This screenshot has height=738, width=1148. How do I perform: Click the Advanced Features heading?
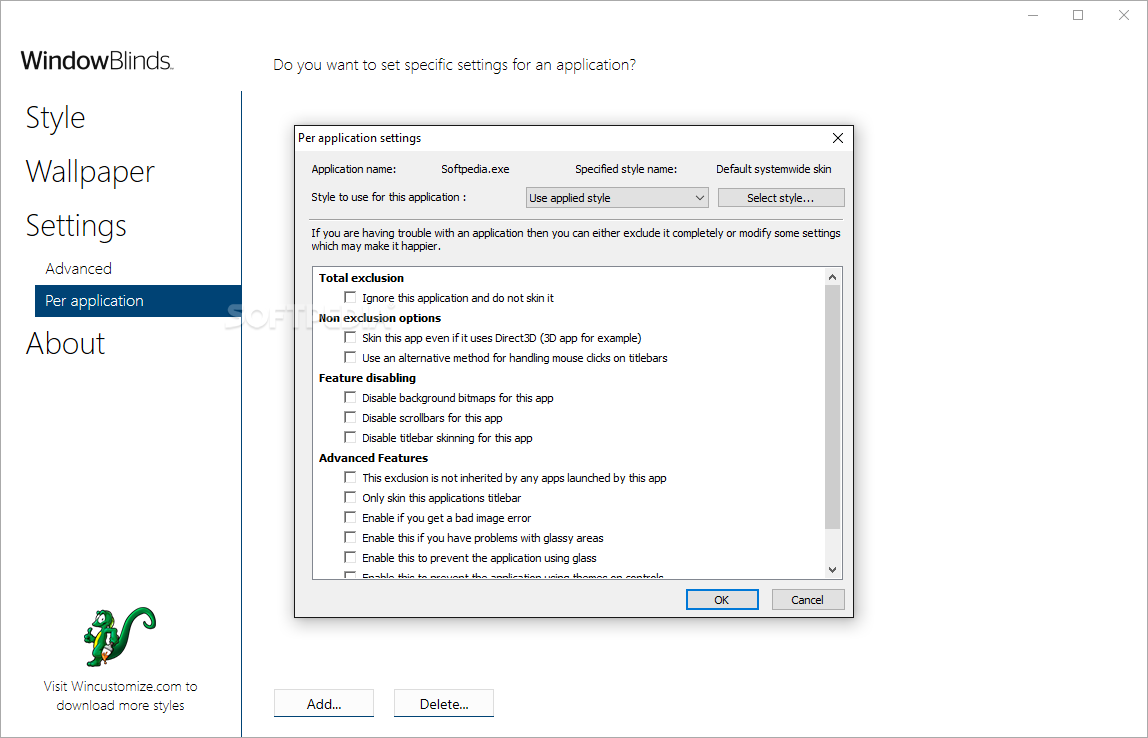click(373, 458)
